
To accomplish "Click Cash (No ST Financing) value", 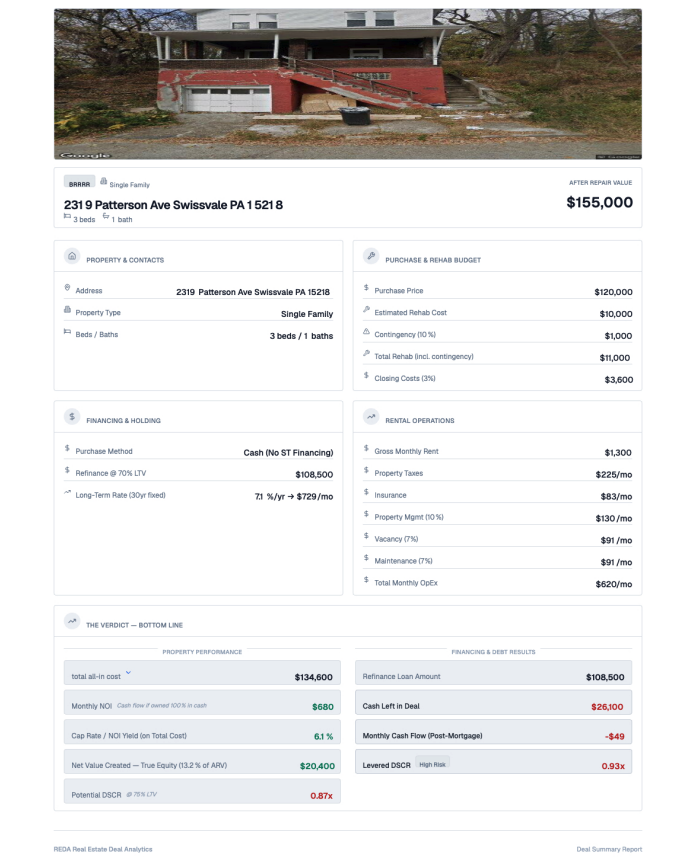I will pyautogui.click(x=288, y=453).
